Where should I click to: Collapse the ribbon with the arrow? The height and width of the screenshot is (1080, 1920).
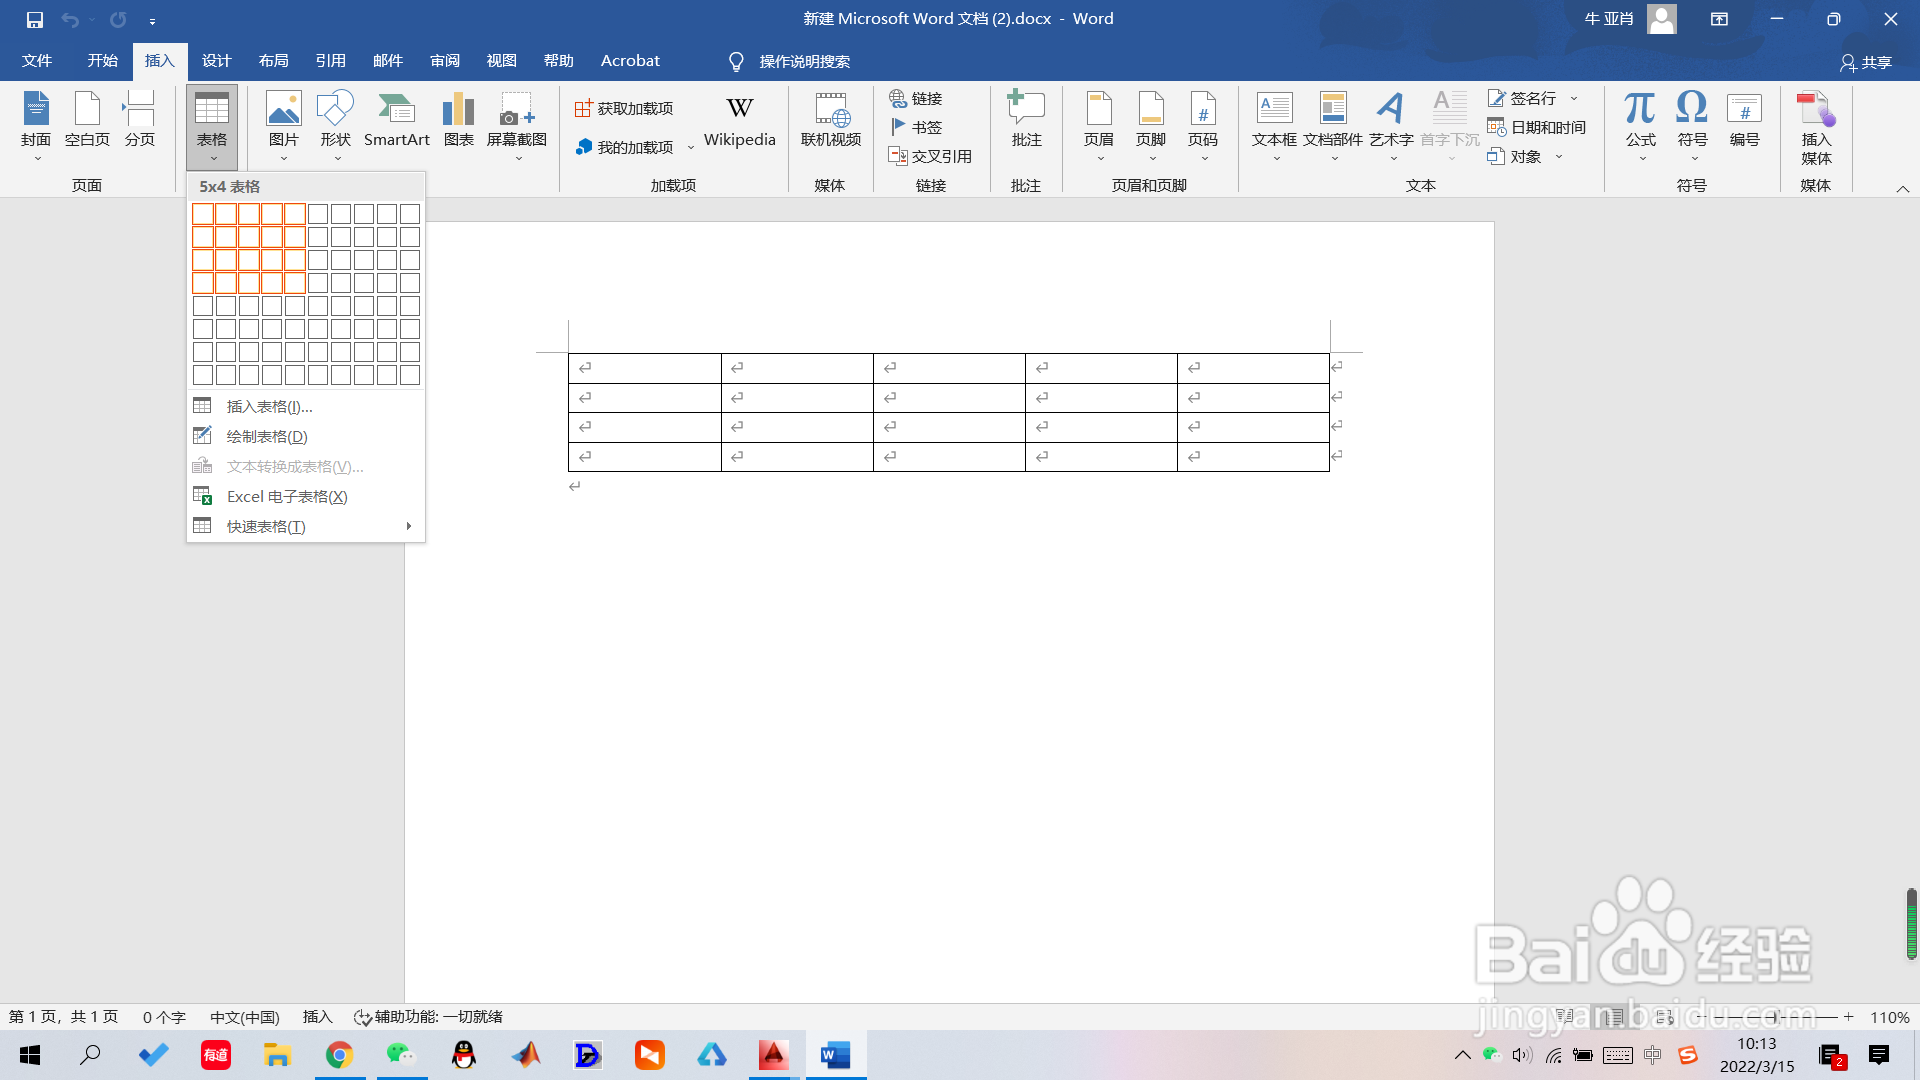[x=1902, y=189]
